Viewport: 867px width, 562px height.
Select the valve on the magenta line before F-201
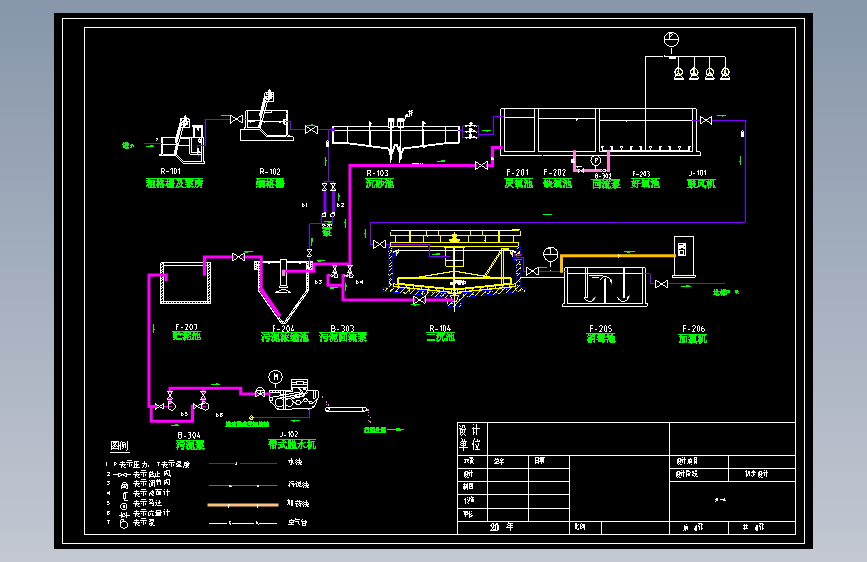pyautogui.click(x=482, y=165)
